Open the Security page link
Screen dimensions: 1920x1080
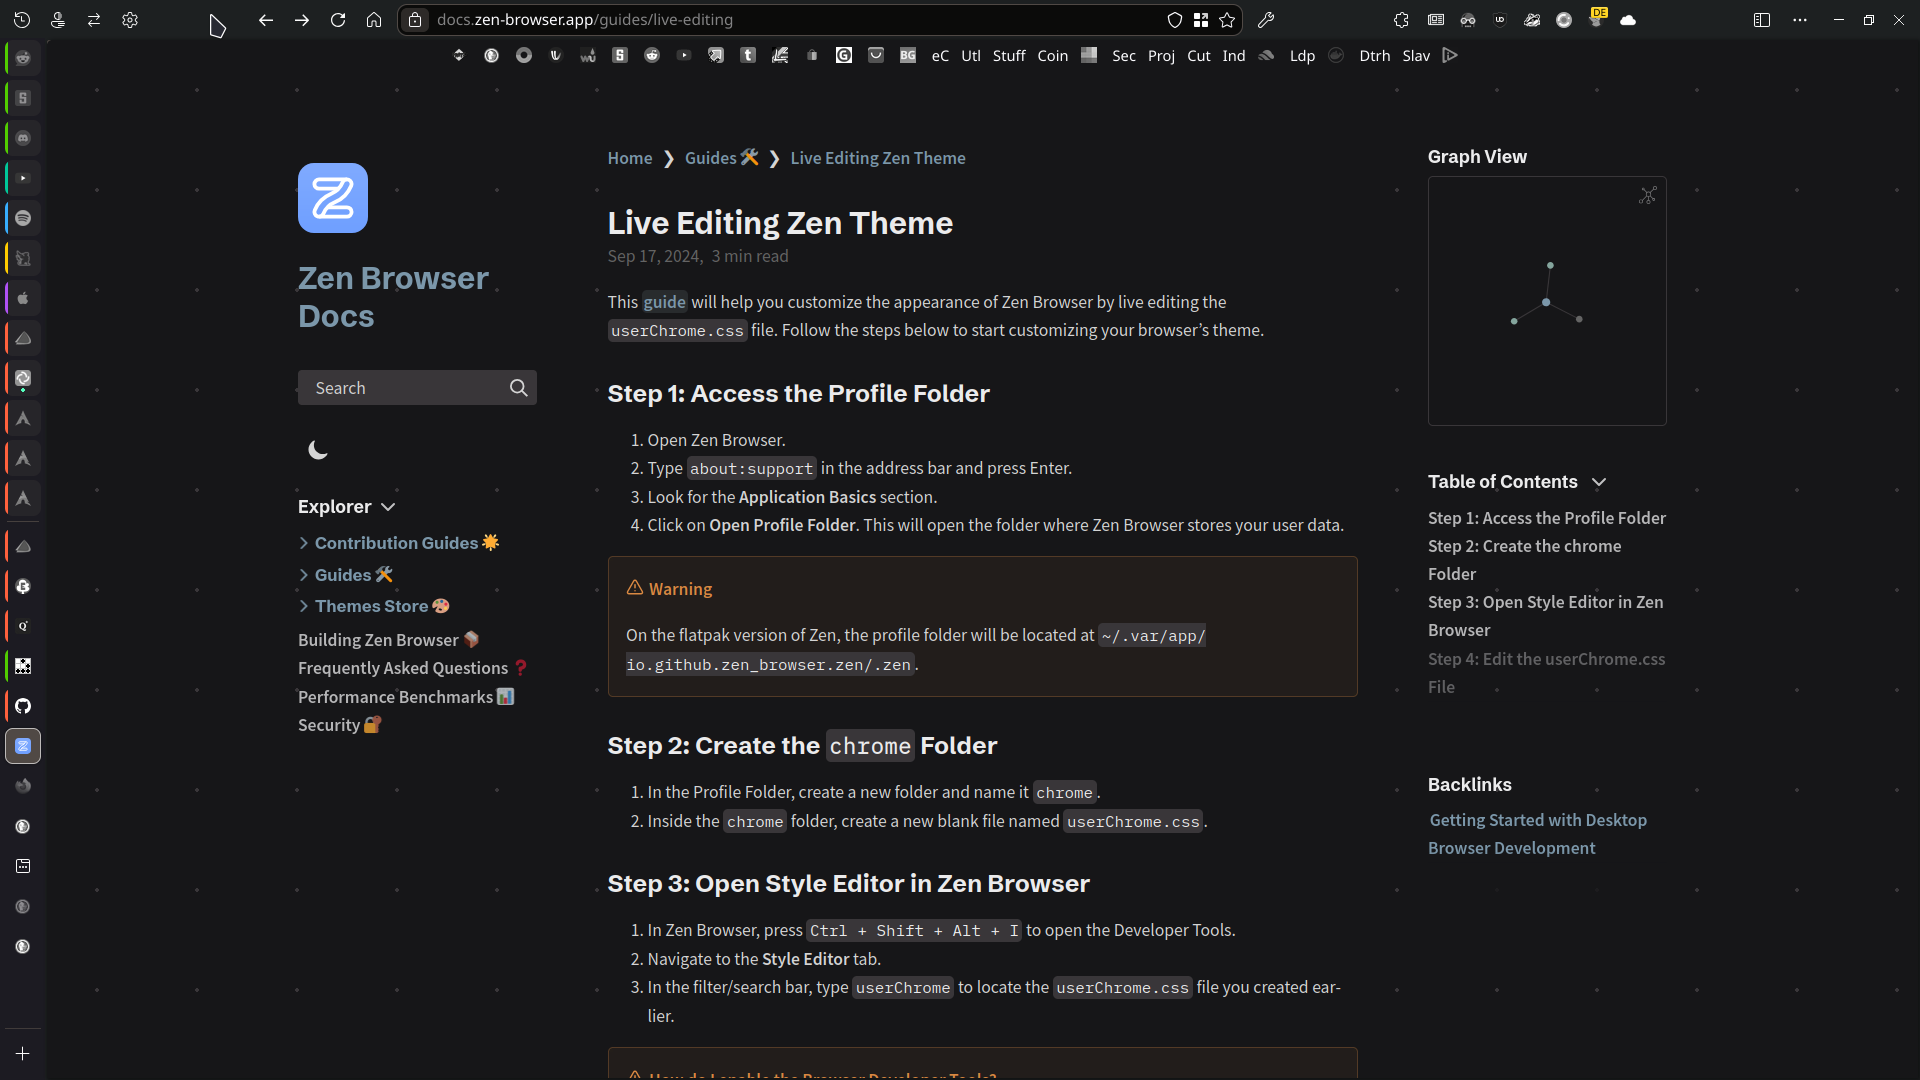click(340, 725)
